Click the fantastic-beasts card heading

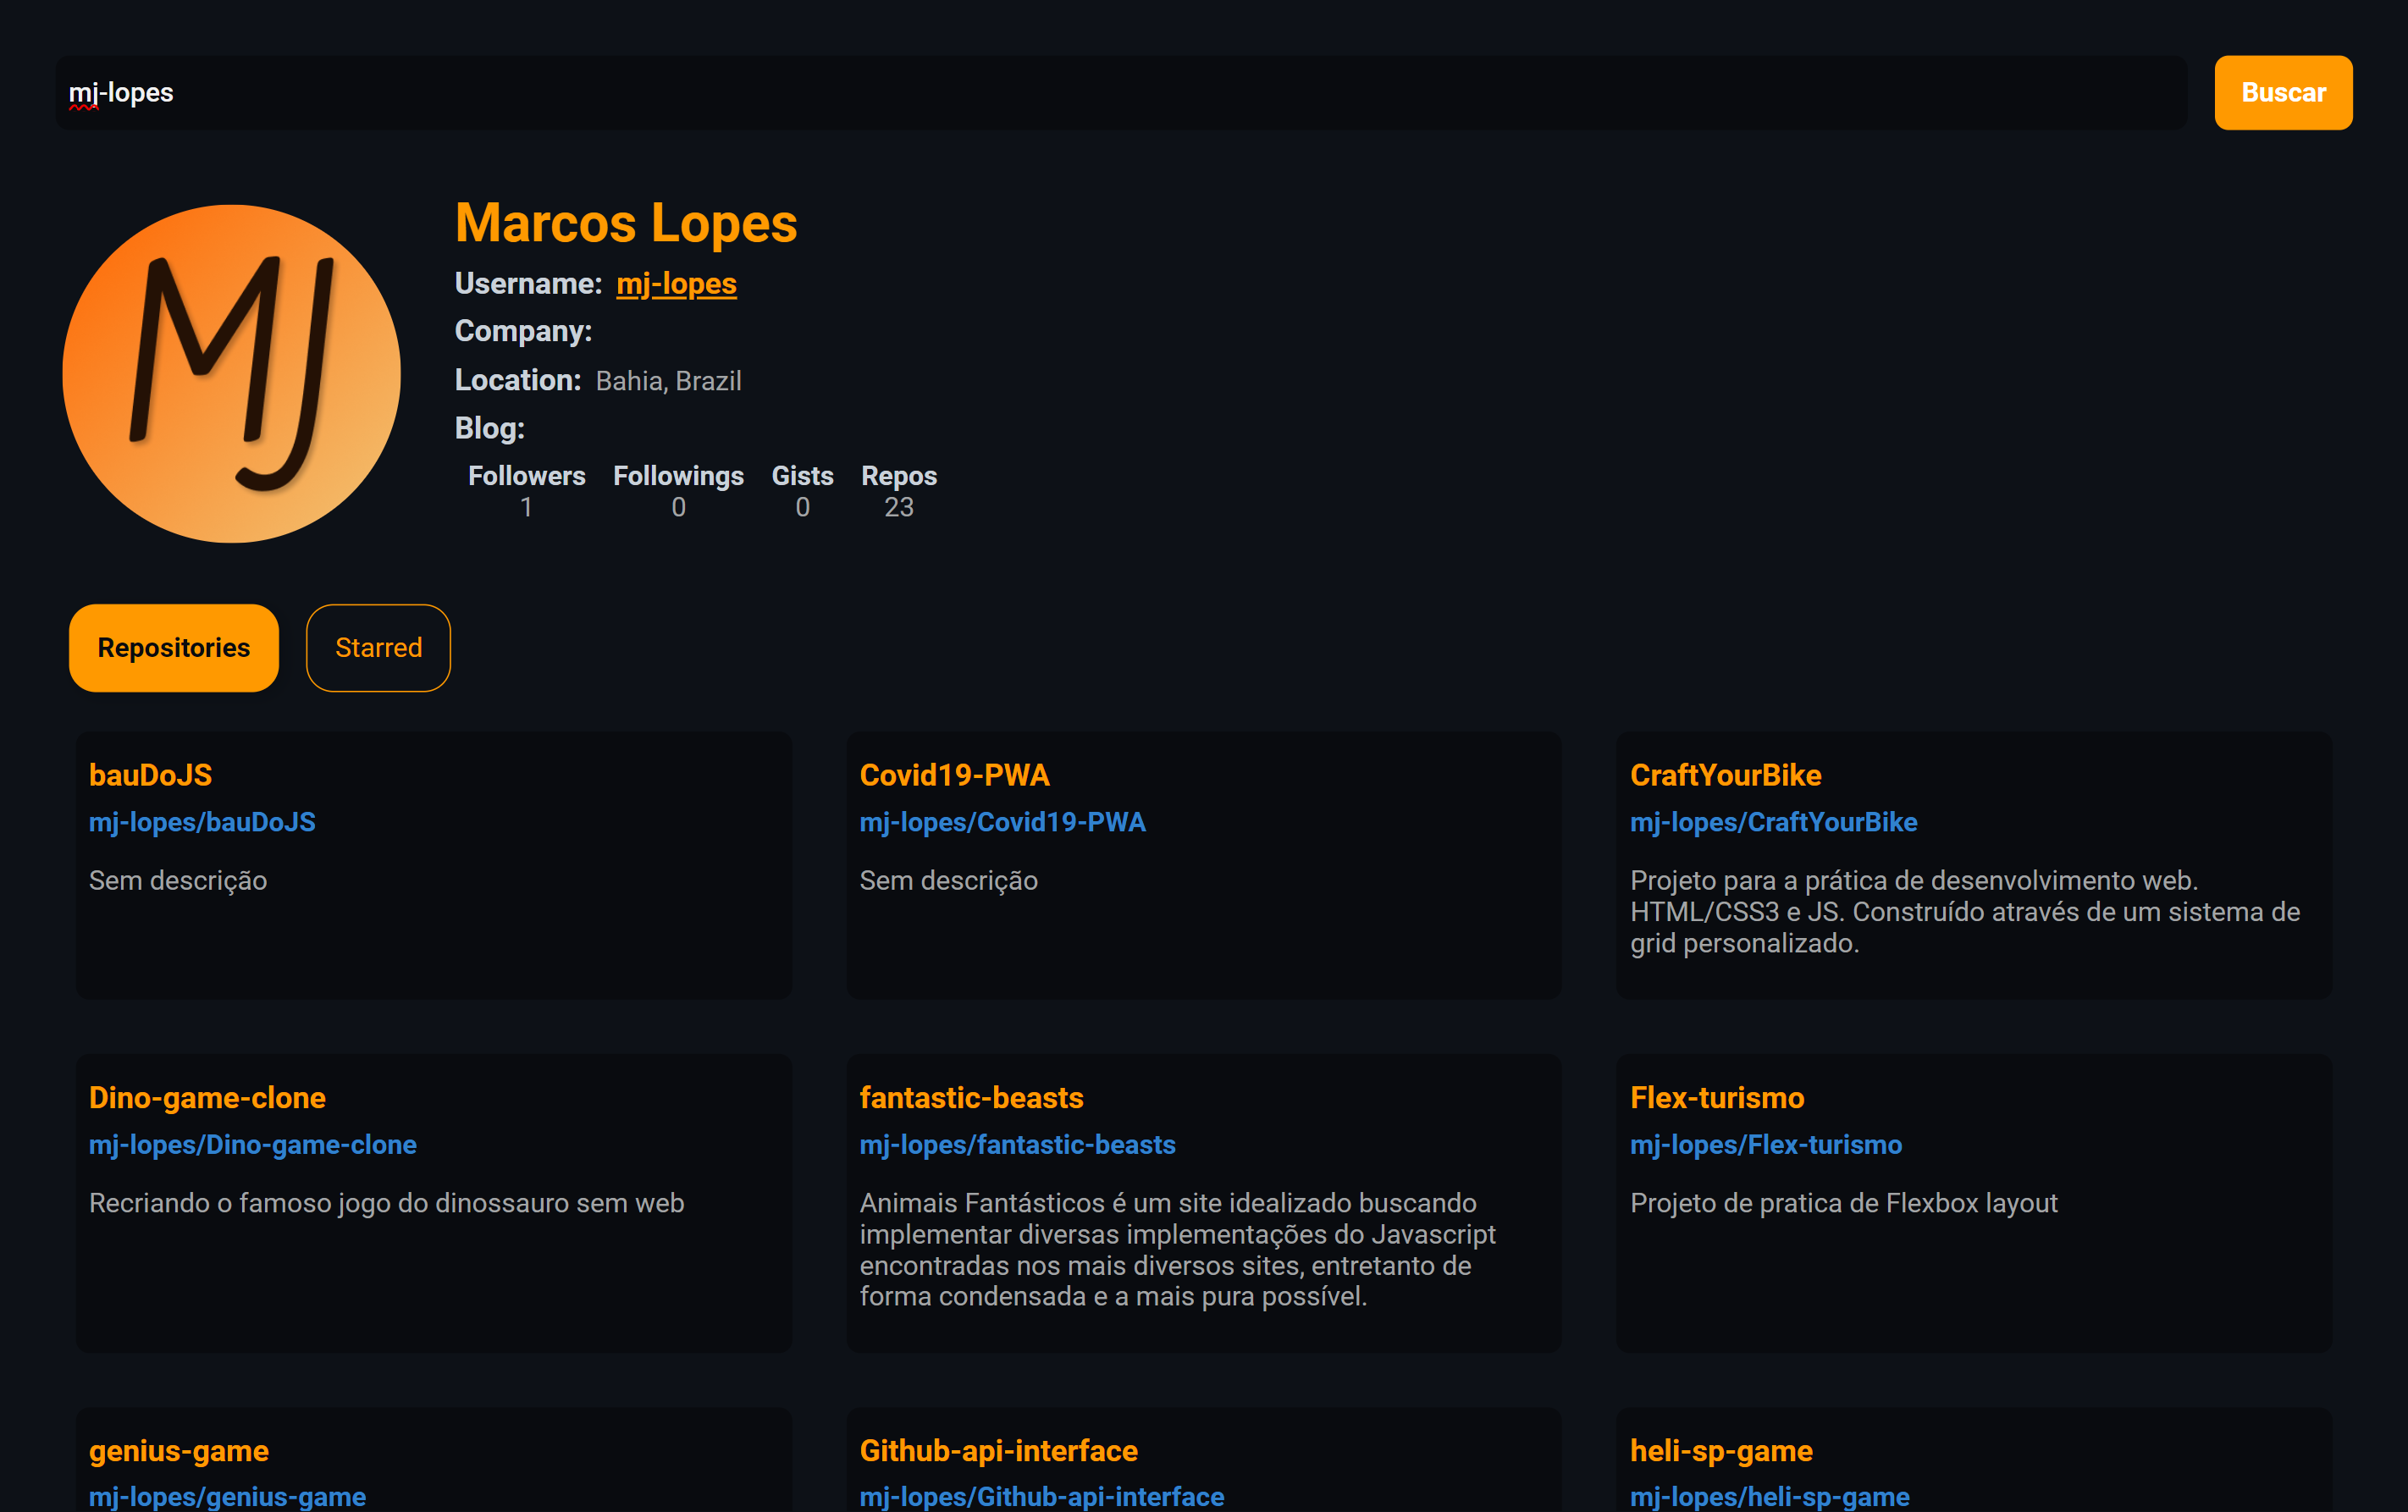(971, 1098)
